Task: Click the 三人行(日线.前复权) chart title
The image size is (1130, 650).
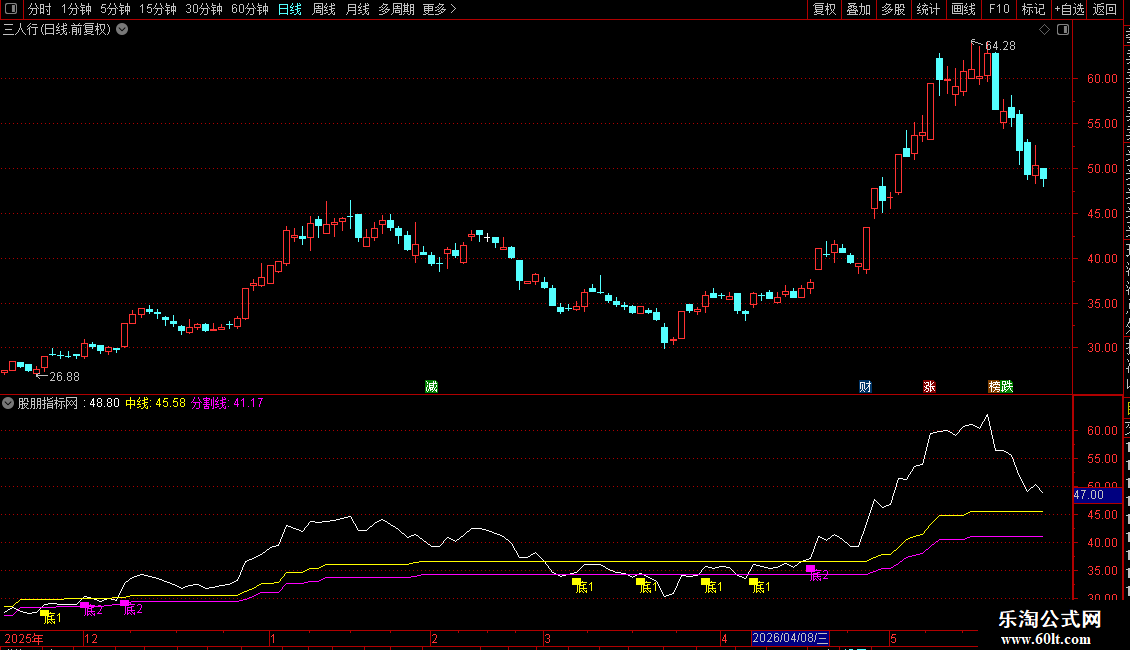Action: click(57, 30)
